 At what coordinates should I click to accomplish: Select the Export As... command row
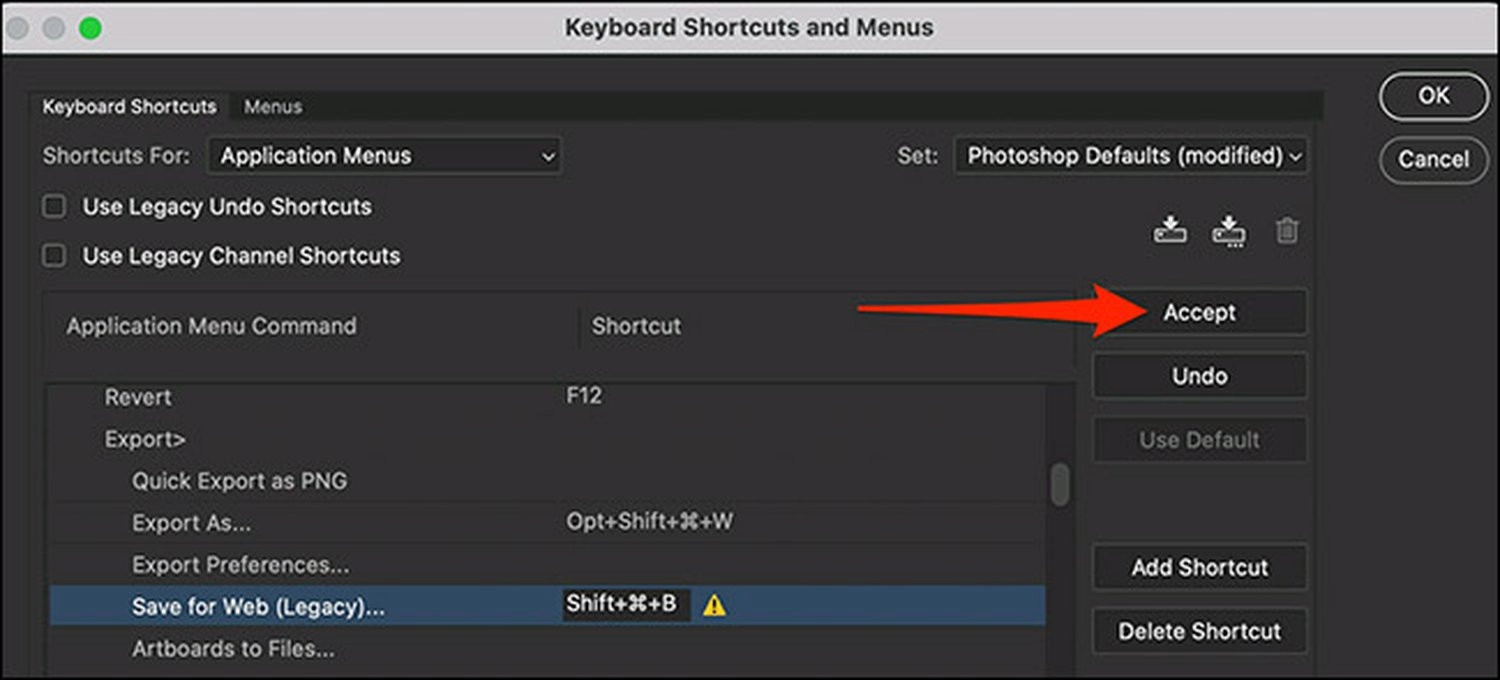point(547,523)
